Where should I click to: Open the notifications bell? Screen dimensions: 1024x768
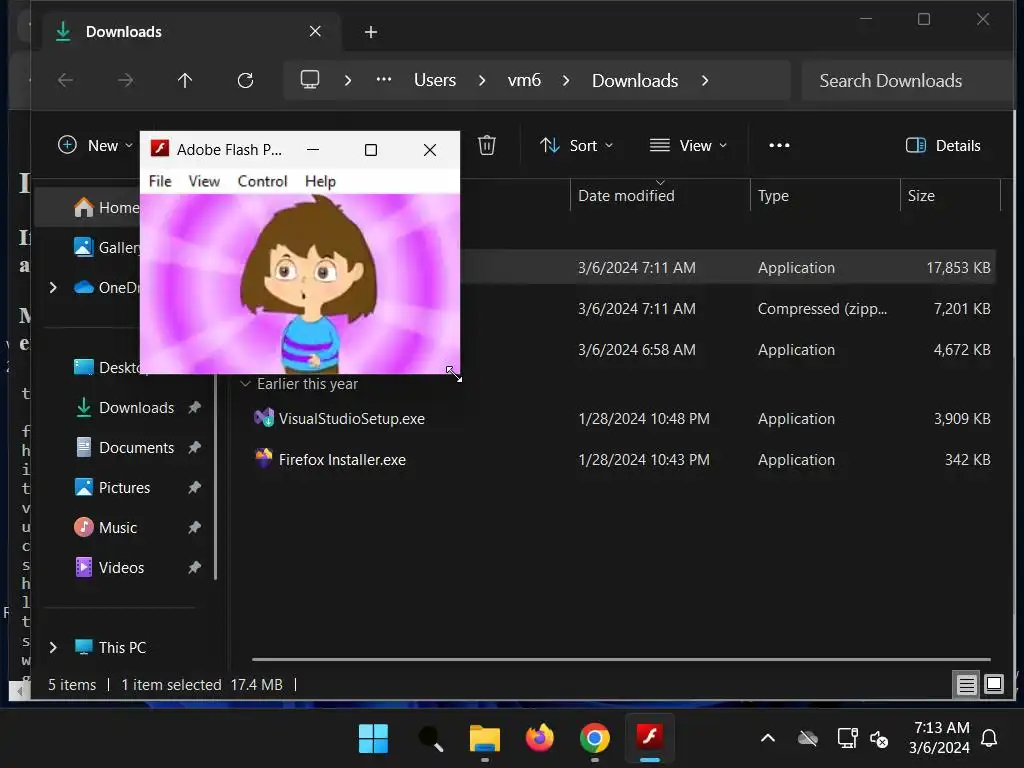pyautogui.click(x=989, y=739)
